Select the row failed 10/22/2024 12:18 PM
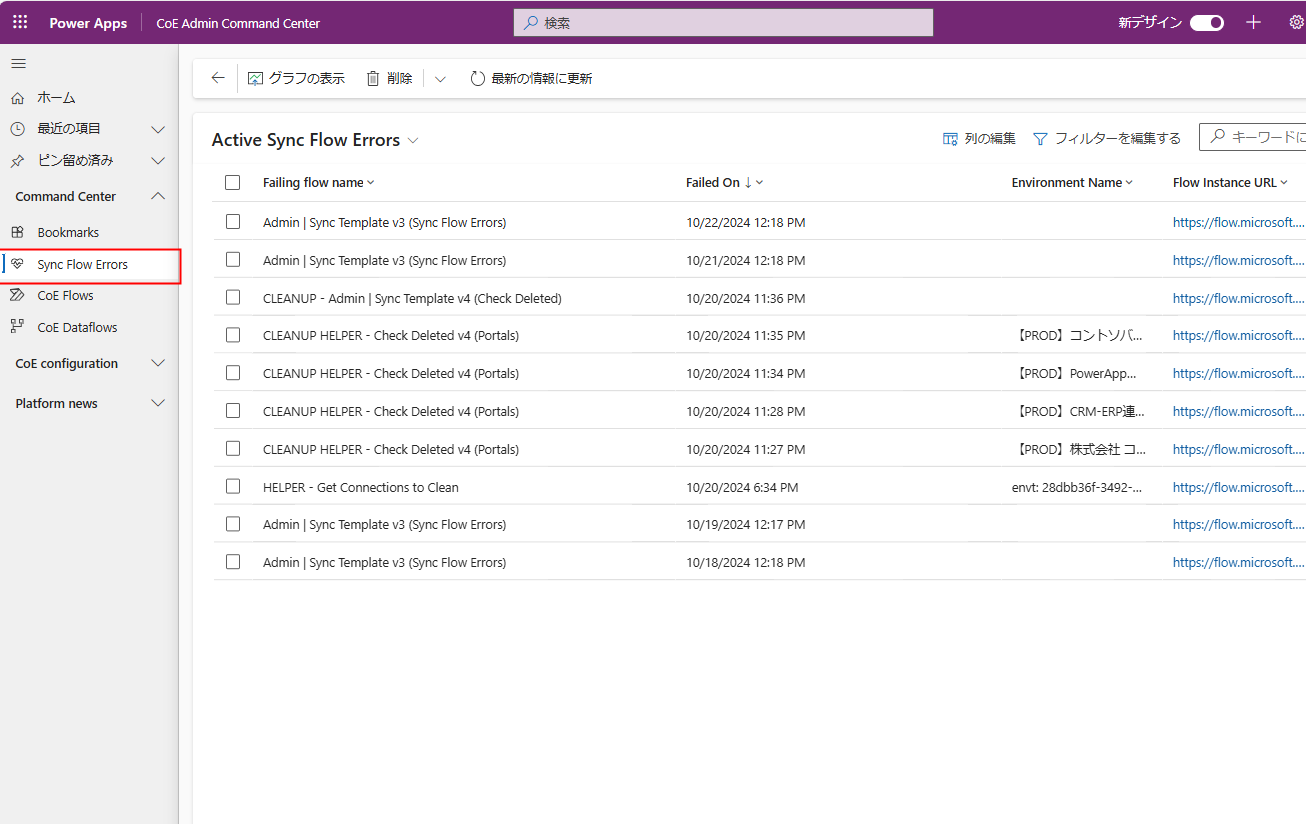This screenshot has width=1306, height=824. [x=233, y=222]
